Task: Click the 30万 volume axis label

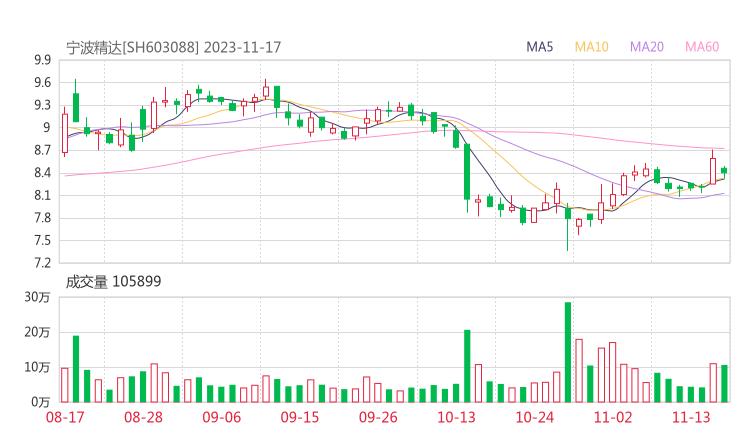Action: pos(37,297)
